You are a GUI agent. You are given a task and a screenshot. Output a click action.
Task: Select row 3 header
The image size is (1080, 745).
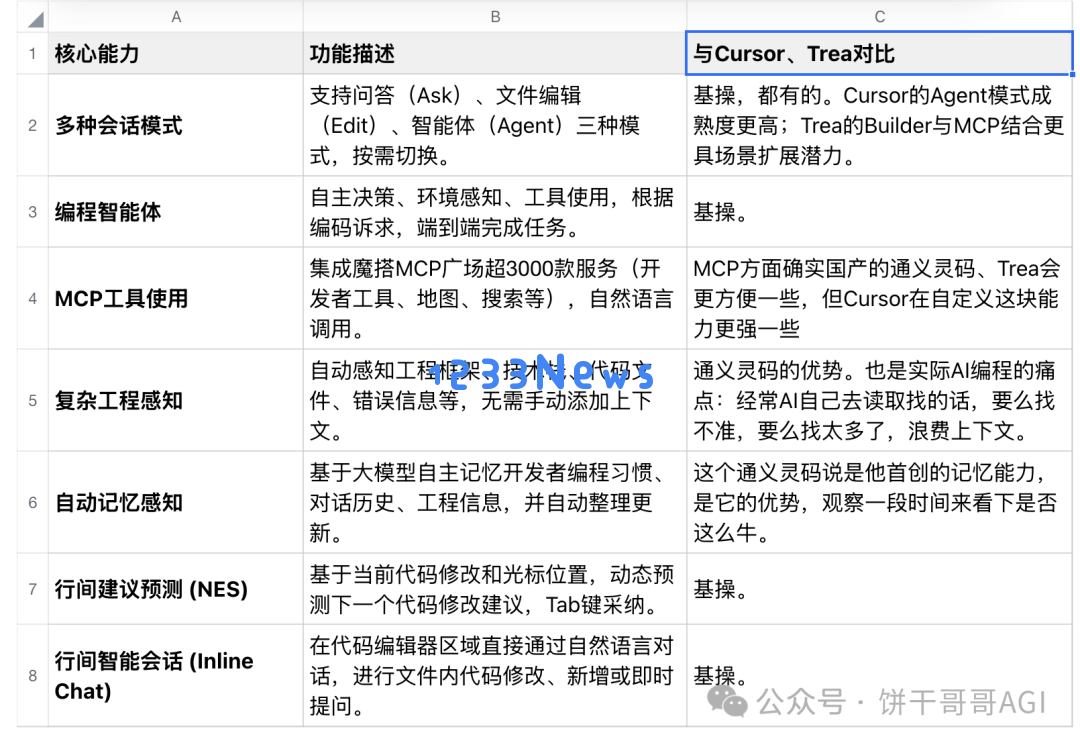pos(32,212)
